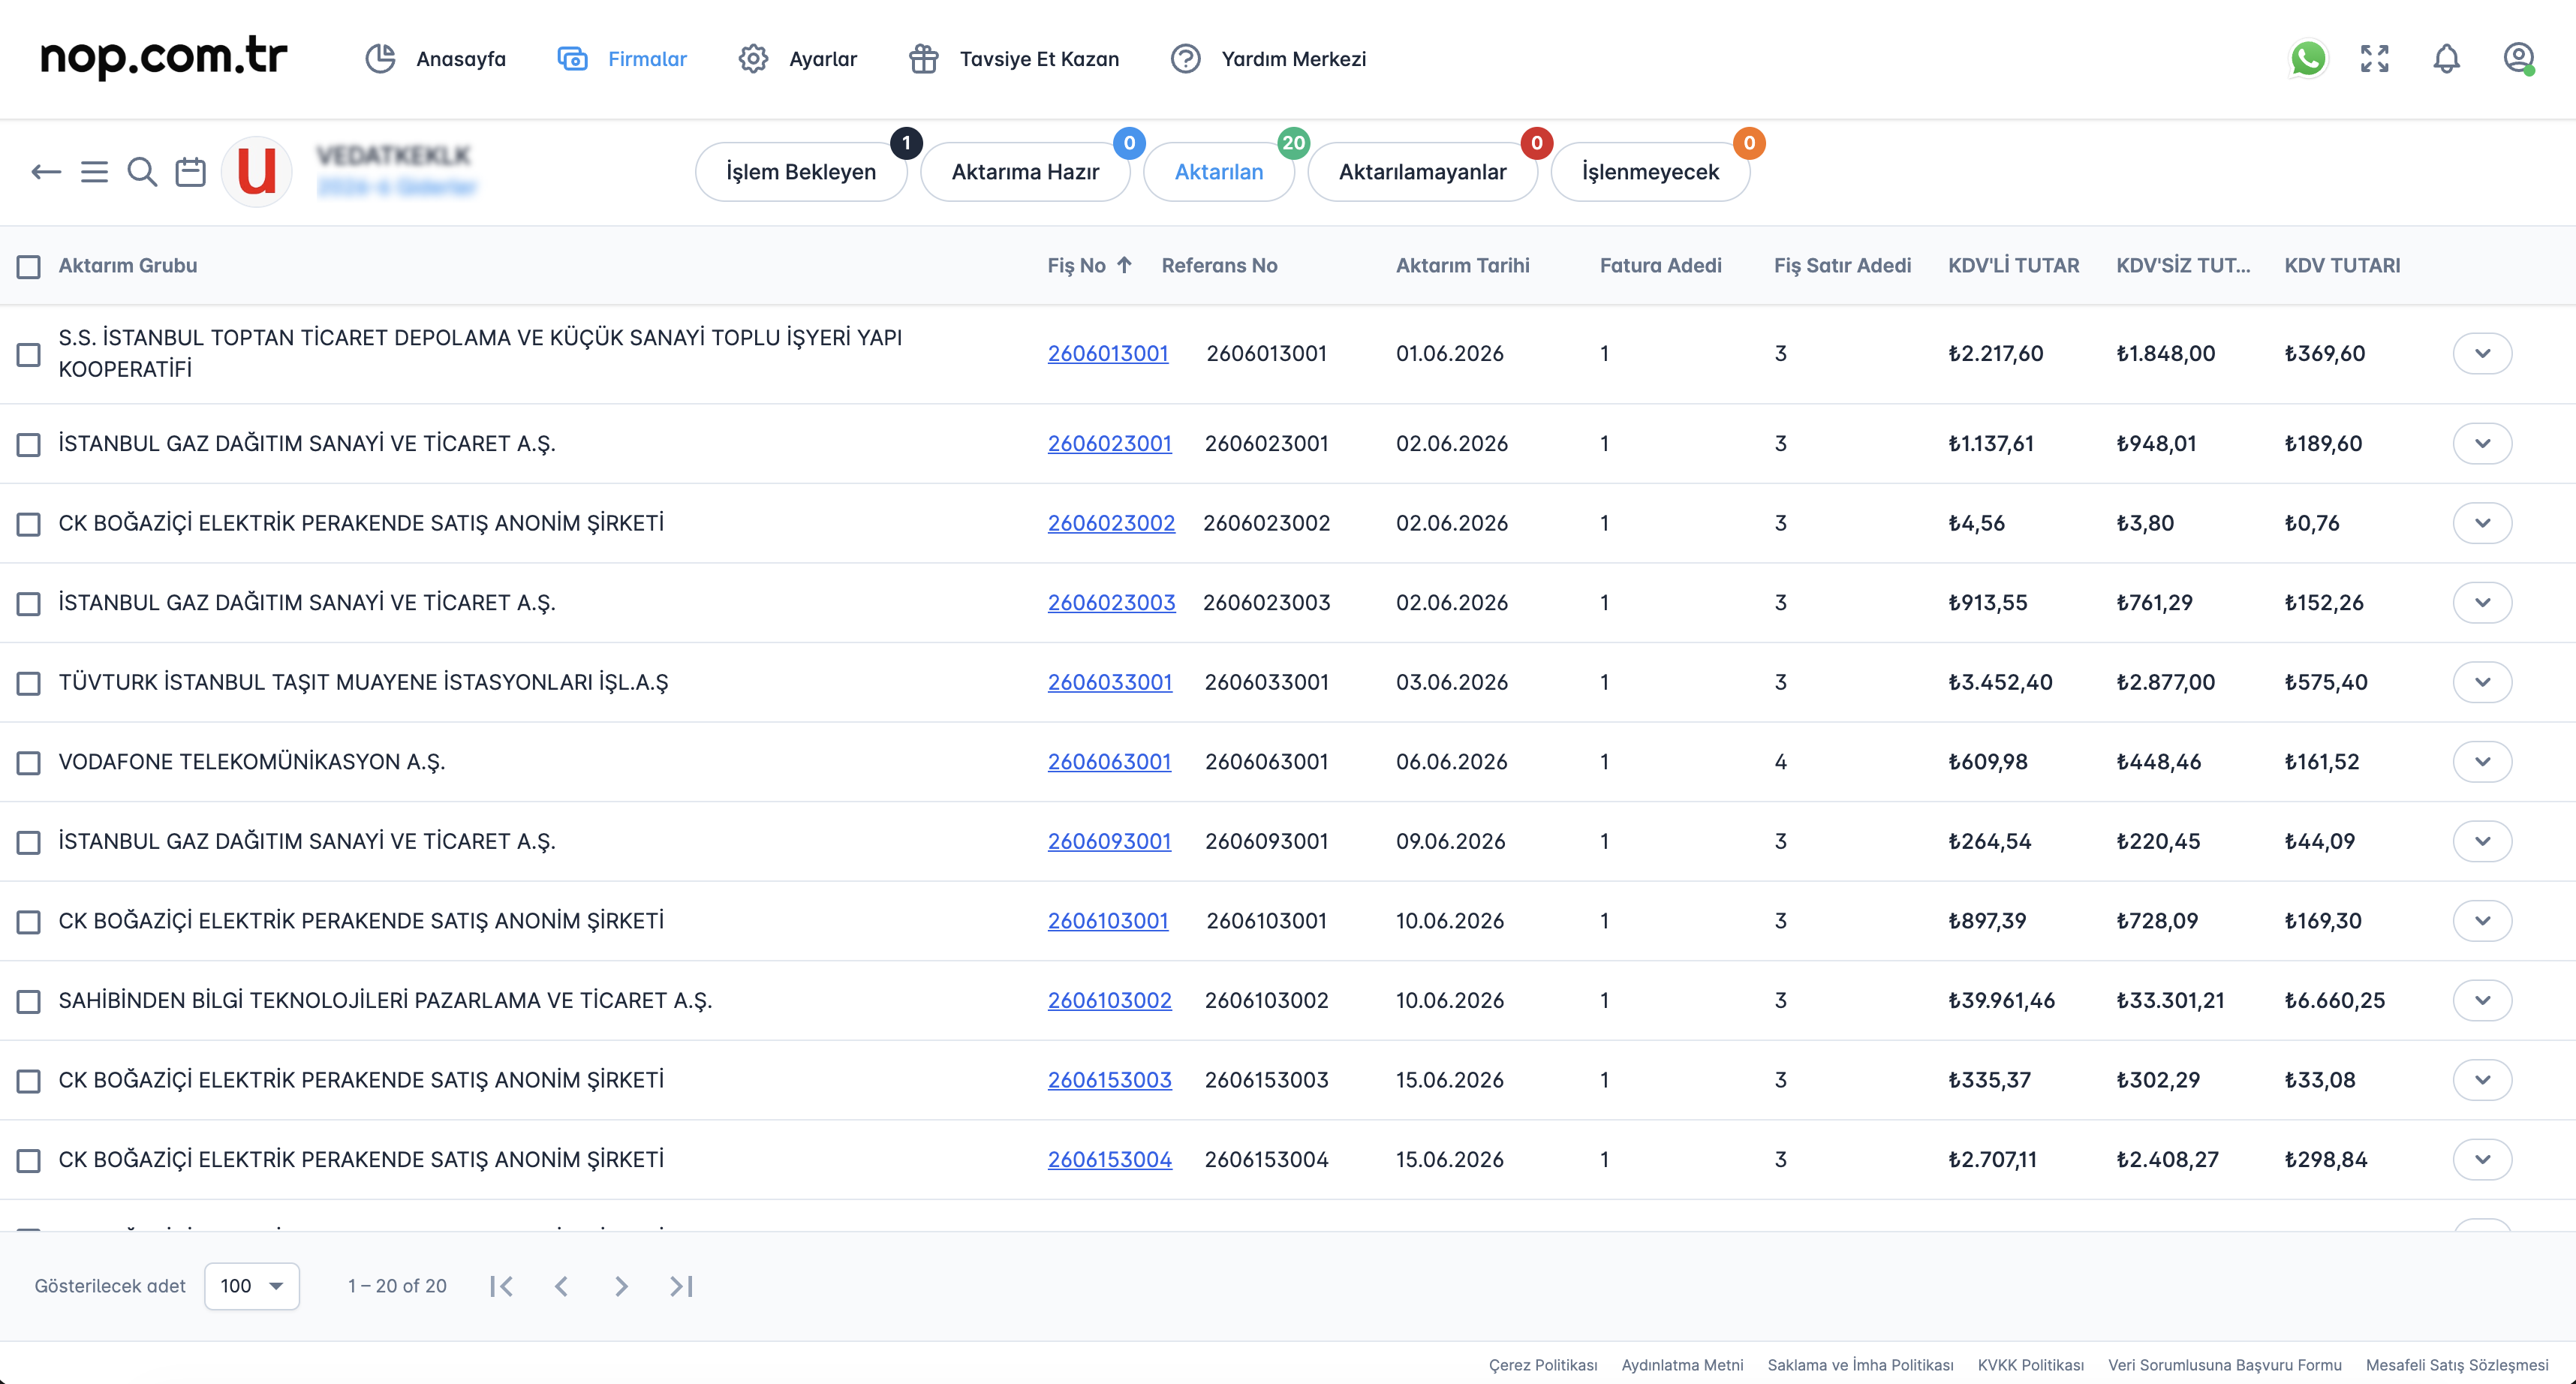Toggle fullscreen mode icon

tap(2375, 59)
